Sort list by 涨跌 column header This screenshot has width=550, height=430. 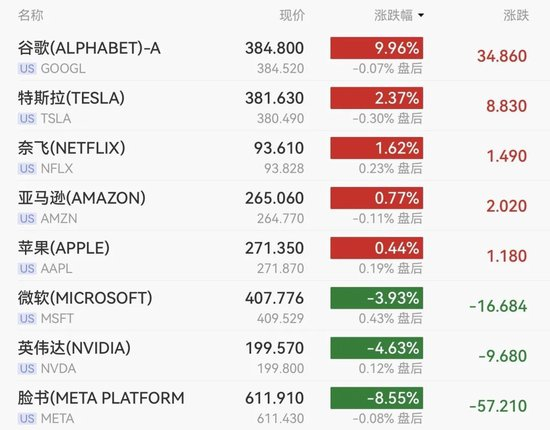coord(516,15)
